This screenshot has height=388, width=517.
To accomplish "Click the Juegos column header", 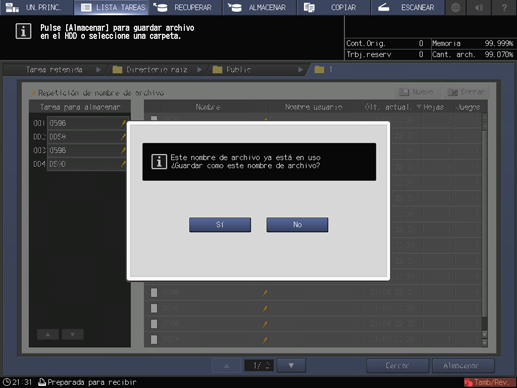I will click(468, 107).
